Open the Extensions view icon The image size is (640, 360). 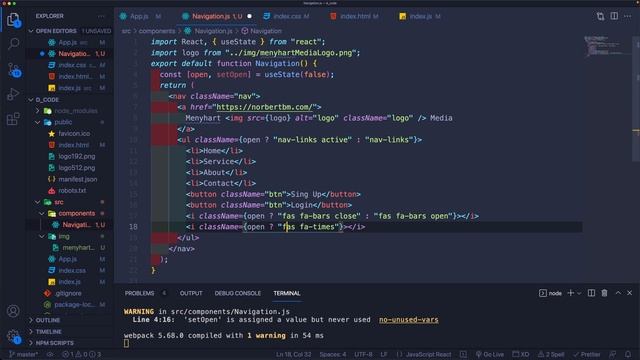[13, 119]
